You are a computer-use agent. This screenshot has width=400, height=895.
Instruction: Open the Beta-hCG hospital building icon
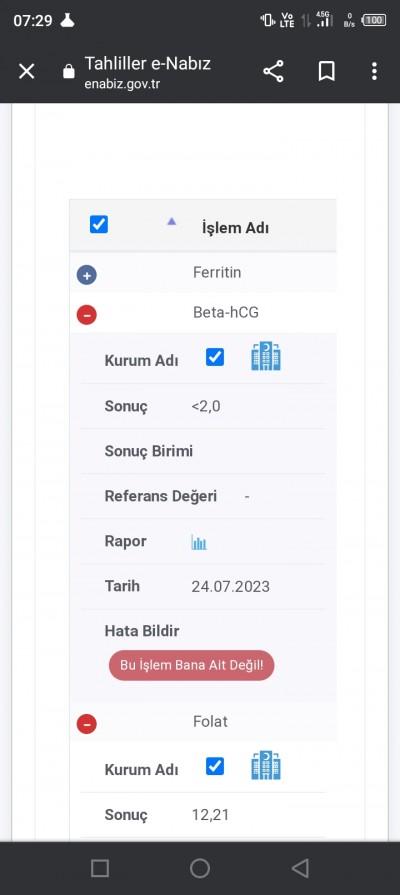(x=266, y=357)
